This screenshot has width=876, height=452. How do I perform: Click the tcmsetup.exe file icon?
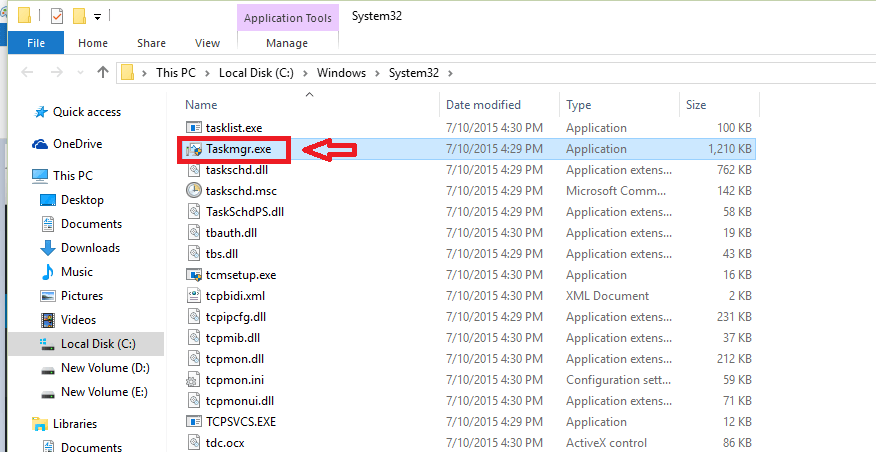pos(193,275)
